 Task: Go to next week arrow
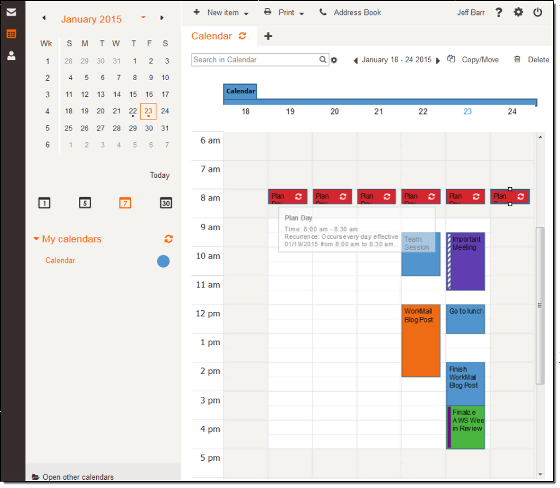pos(438,61)
